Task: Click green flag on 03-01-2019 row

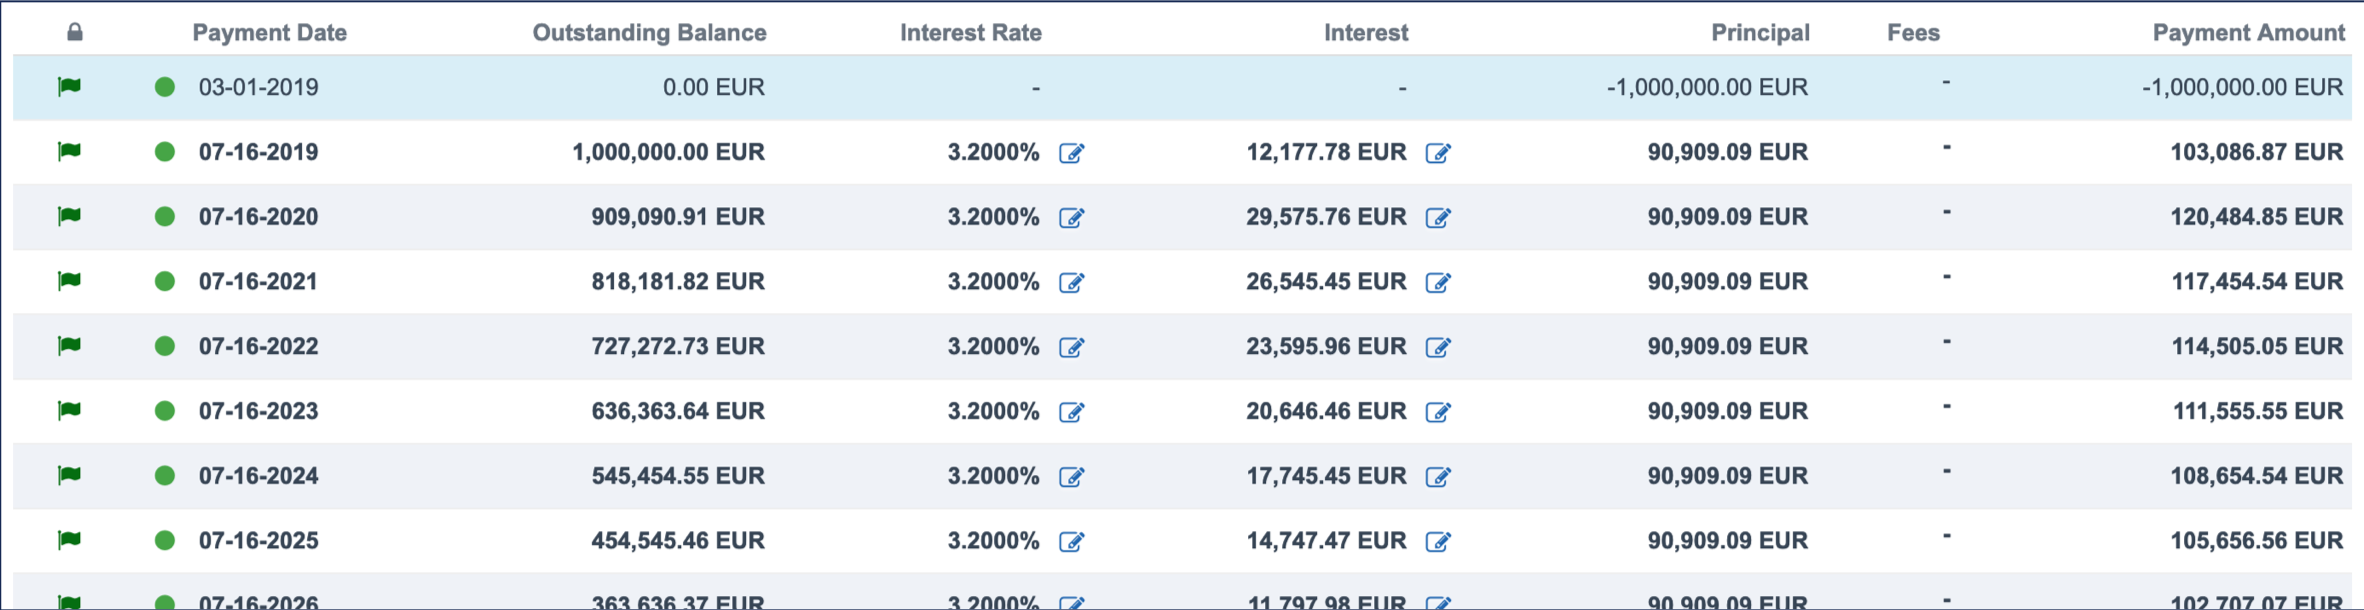Action: (x=69, y=87)
